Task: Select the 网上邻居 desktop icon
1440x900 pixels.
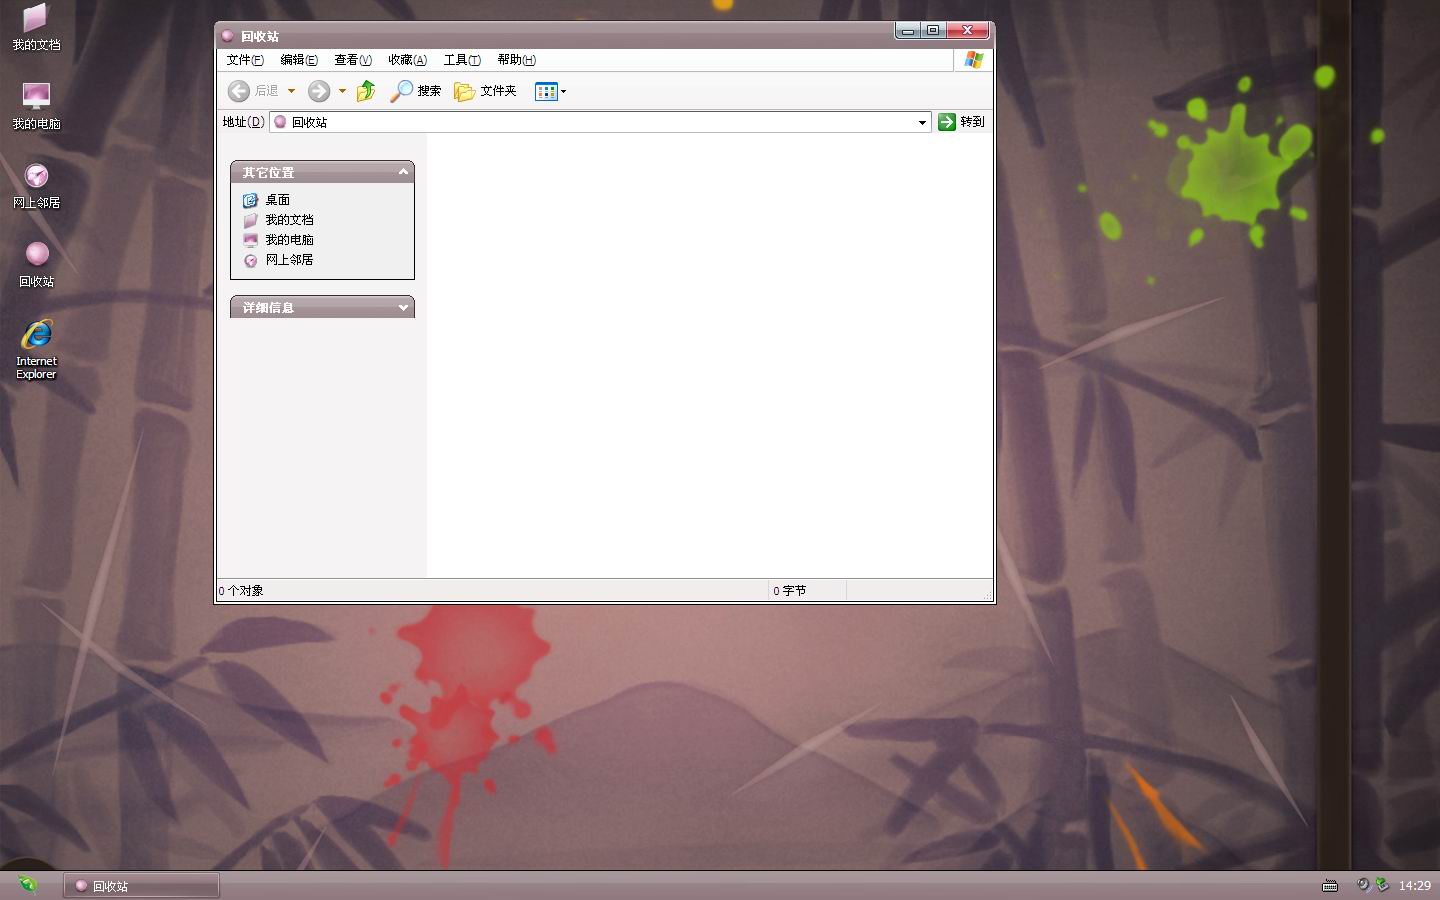Action: [36, 185]
